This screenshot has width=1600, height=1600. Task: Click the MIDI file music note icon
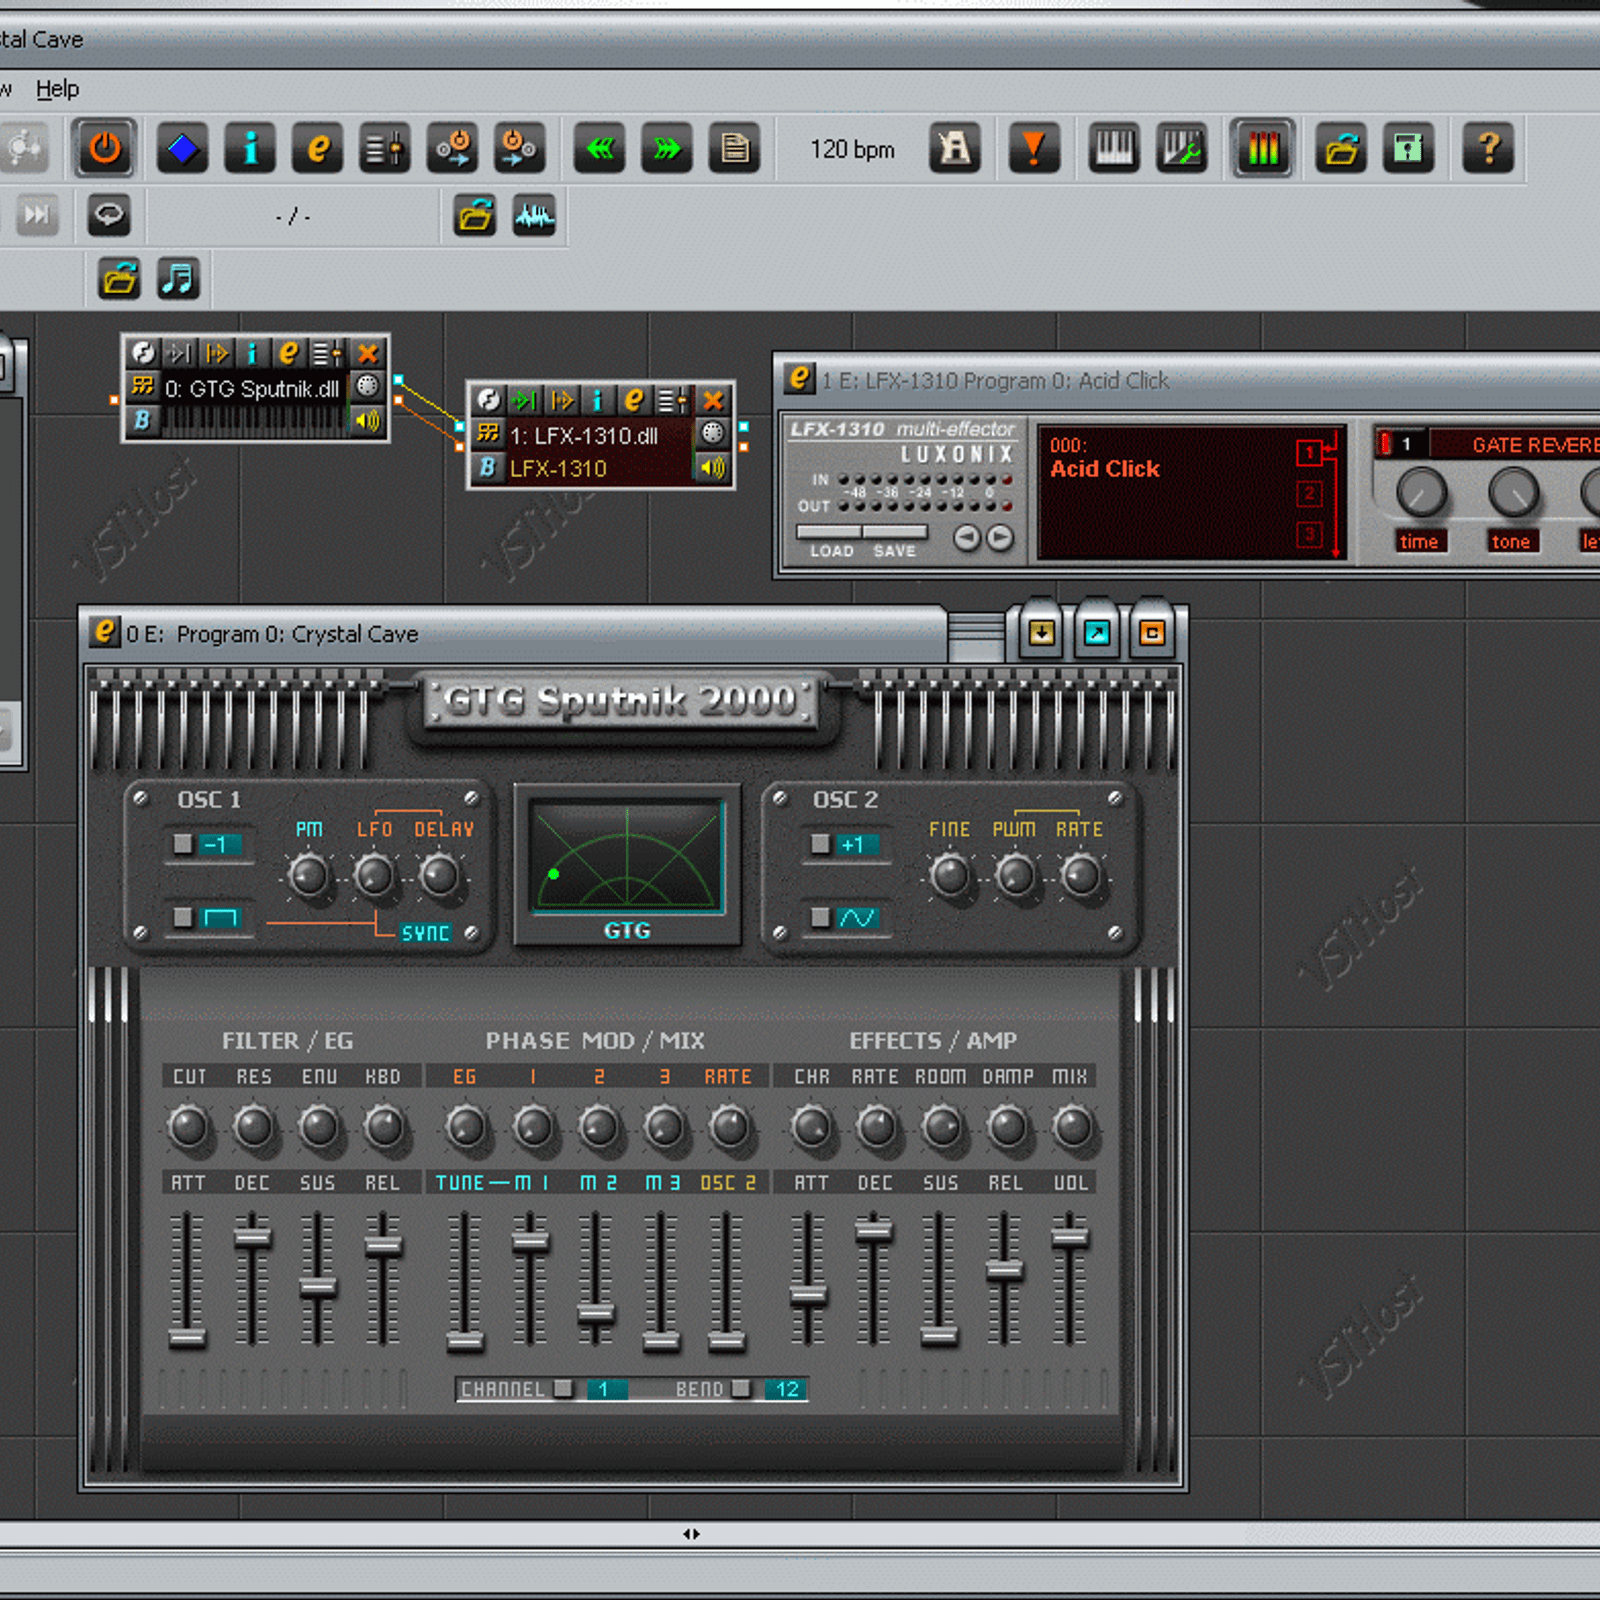point(179,278)
